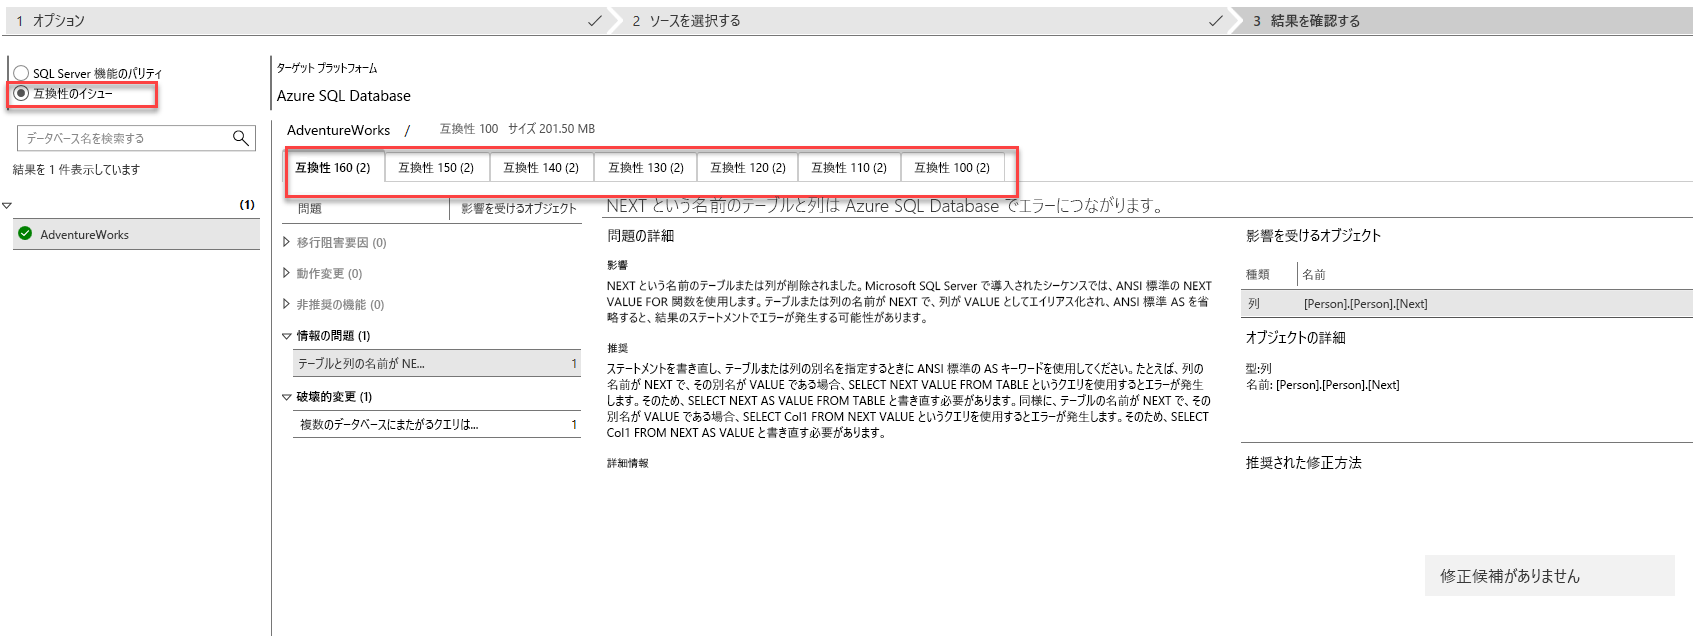Click 修正候補がありません box

(x=1549, y=576)
